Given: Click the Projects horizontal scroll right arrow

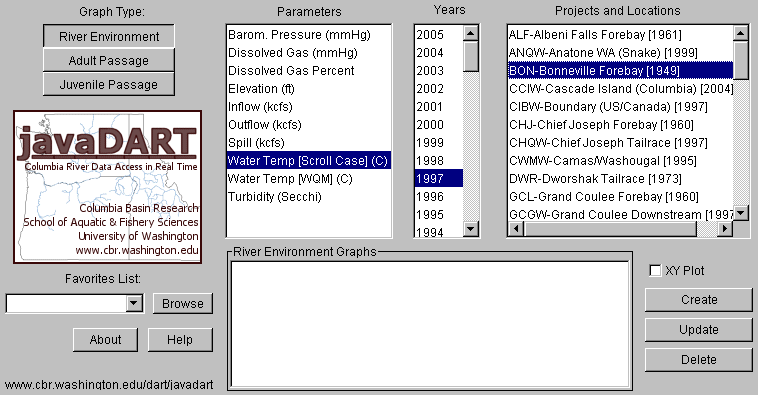Looking at the screenshot, I should tap(724, 229).
